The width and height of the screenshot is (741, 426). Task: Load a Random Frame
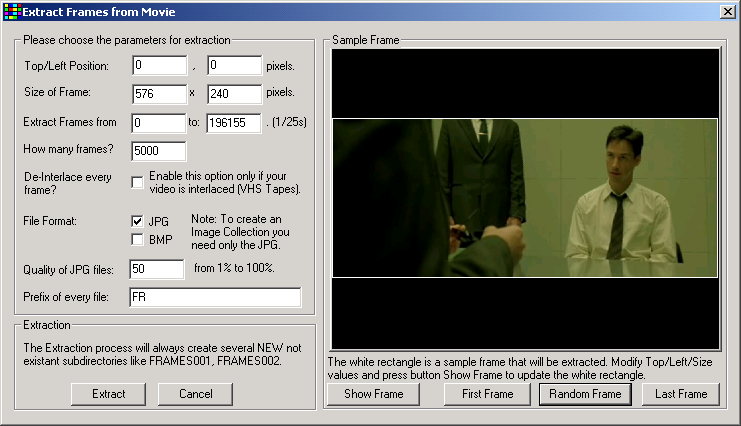[585, 394]
